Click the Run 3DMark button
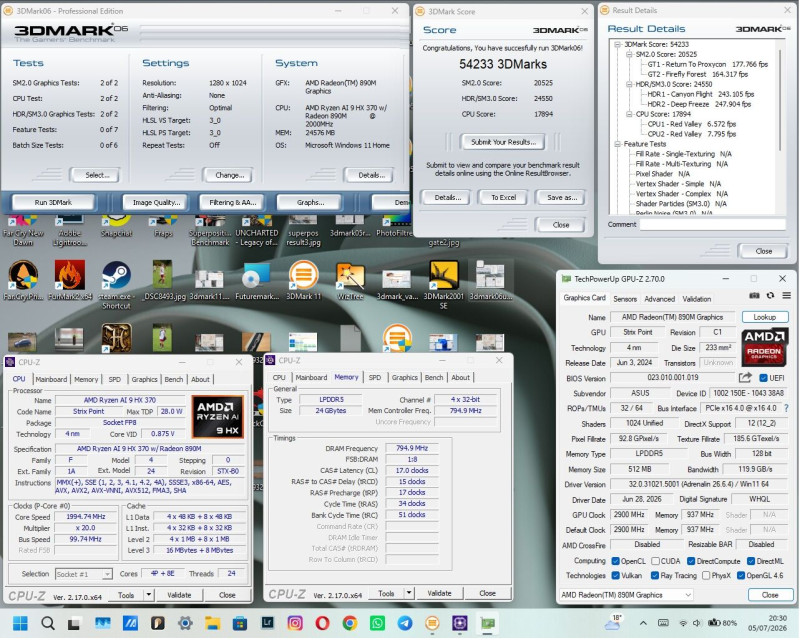 coord(53,203)
